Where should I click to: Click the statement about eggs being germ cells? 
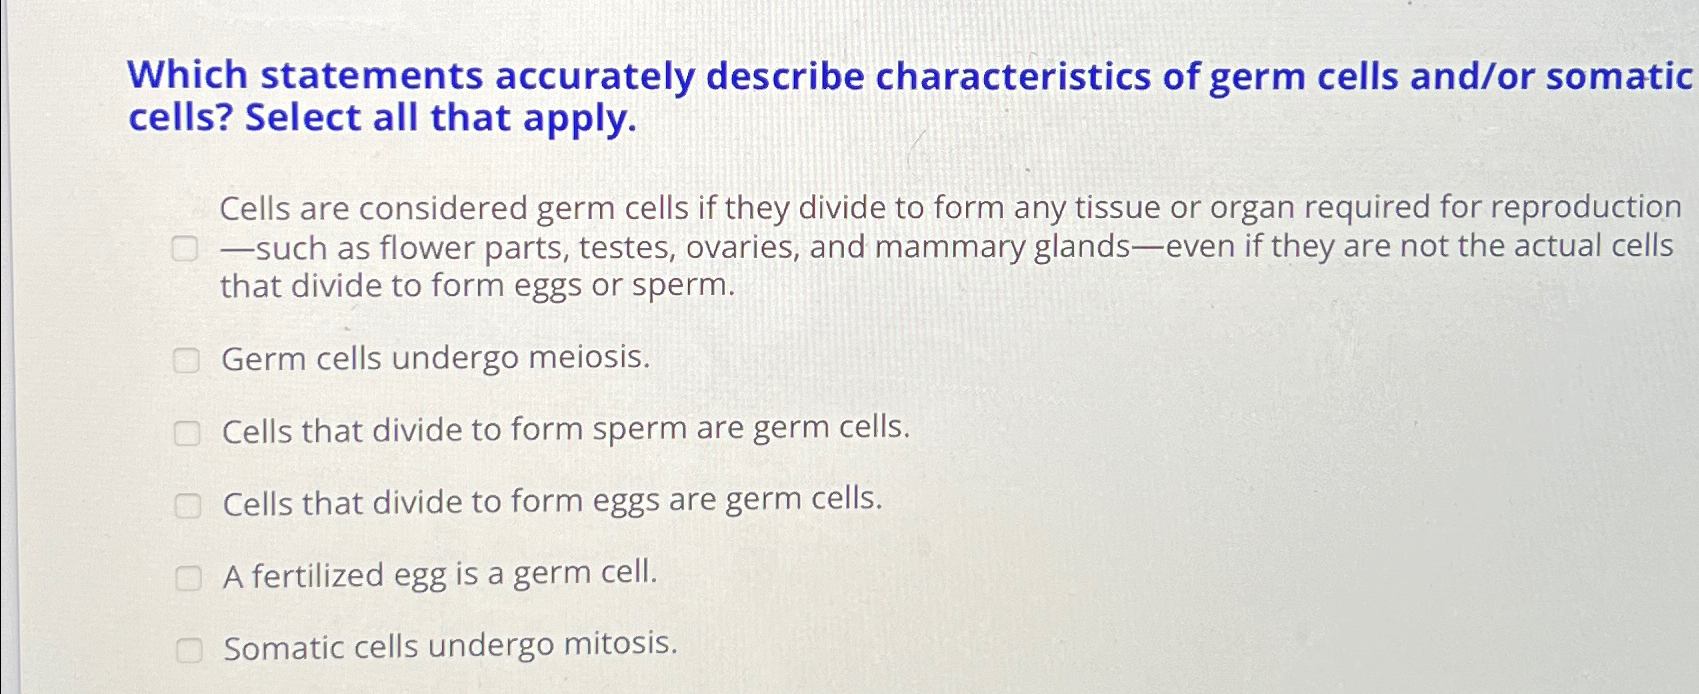(552, 502)
